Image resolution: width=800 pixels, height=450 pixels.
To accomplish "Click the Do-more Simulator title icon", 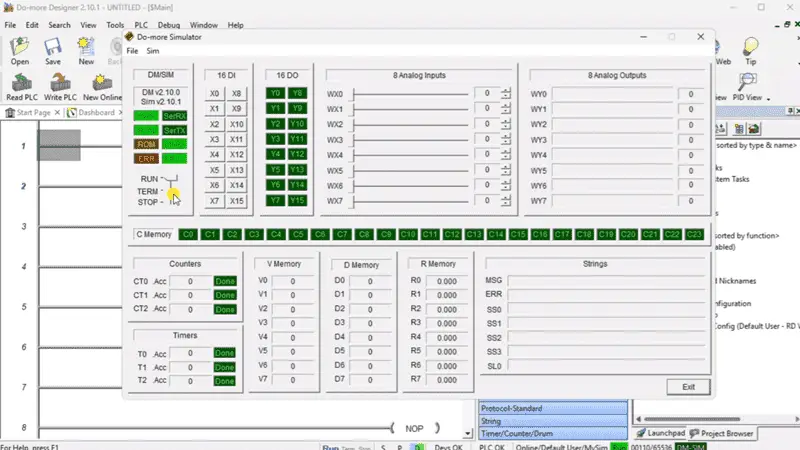I will coord(130,37).
